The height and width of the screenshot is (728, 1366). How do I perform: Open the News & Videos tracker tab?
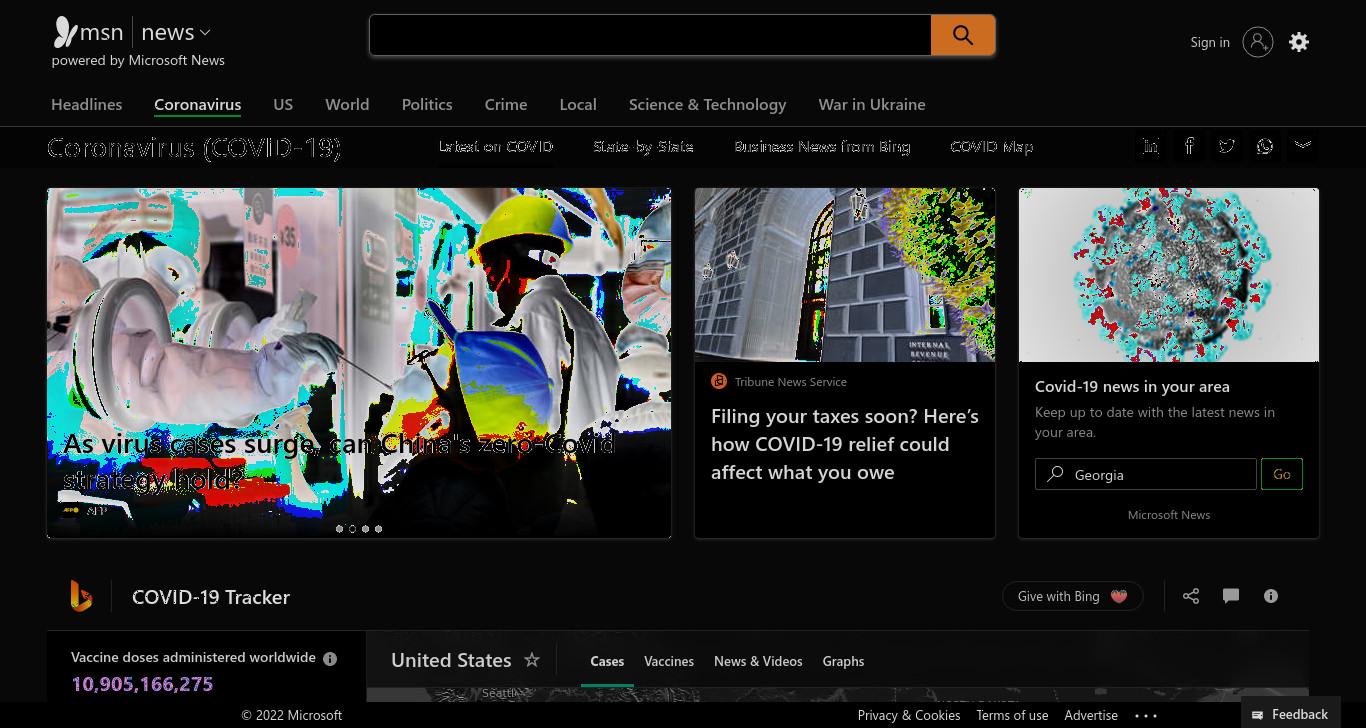[x=758, y=661]
